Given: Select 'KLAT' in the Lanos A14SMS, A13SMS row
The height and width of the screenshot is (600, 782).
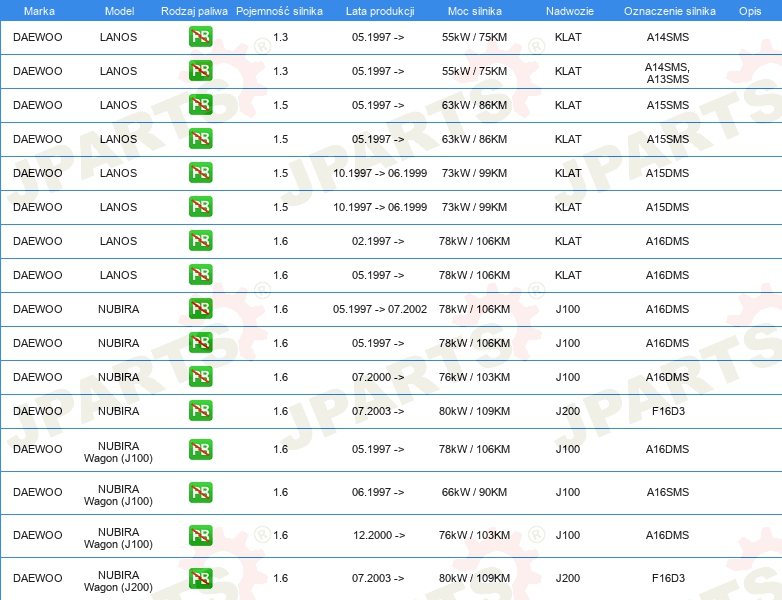Looking at the screenshot, I should coord(568,71).
